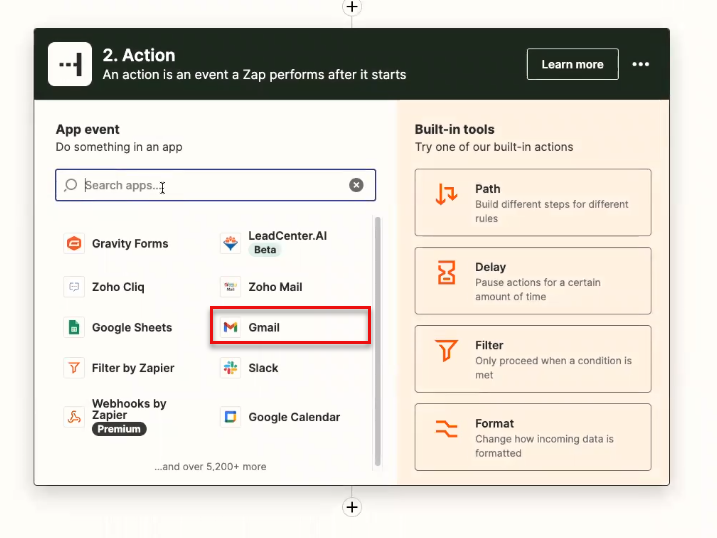Select the Filter by Zapier icon
The image size is (717, 538).
[73, 368]
